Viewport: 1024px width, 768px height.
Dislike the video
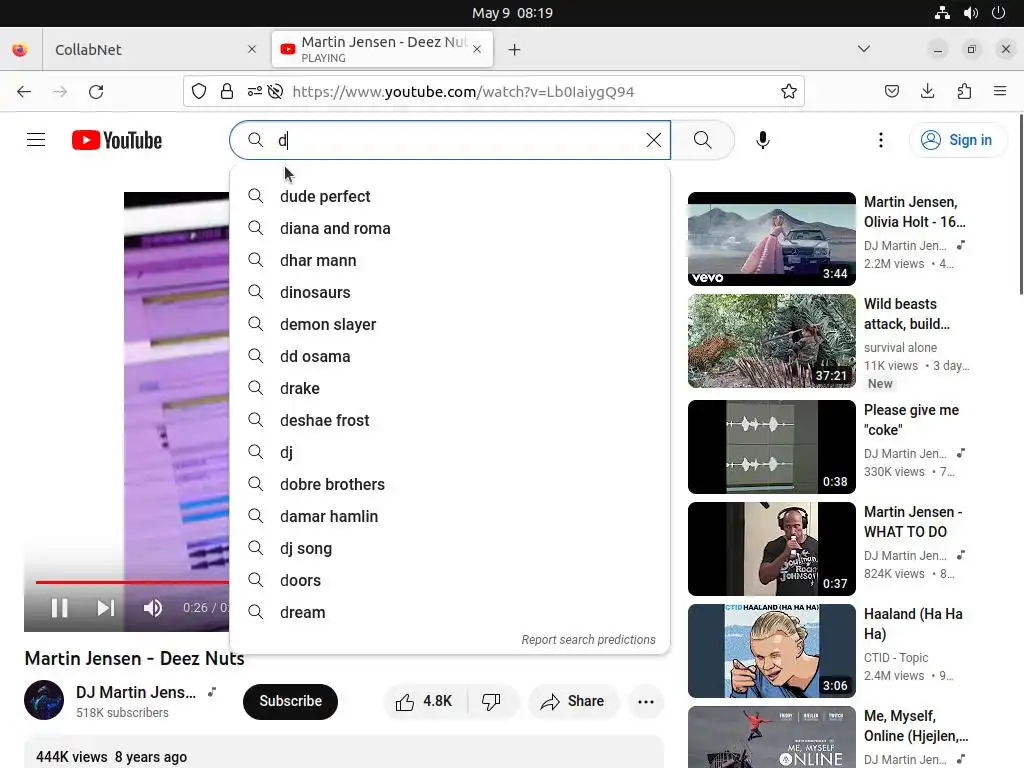click(492, 701)
